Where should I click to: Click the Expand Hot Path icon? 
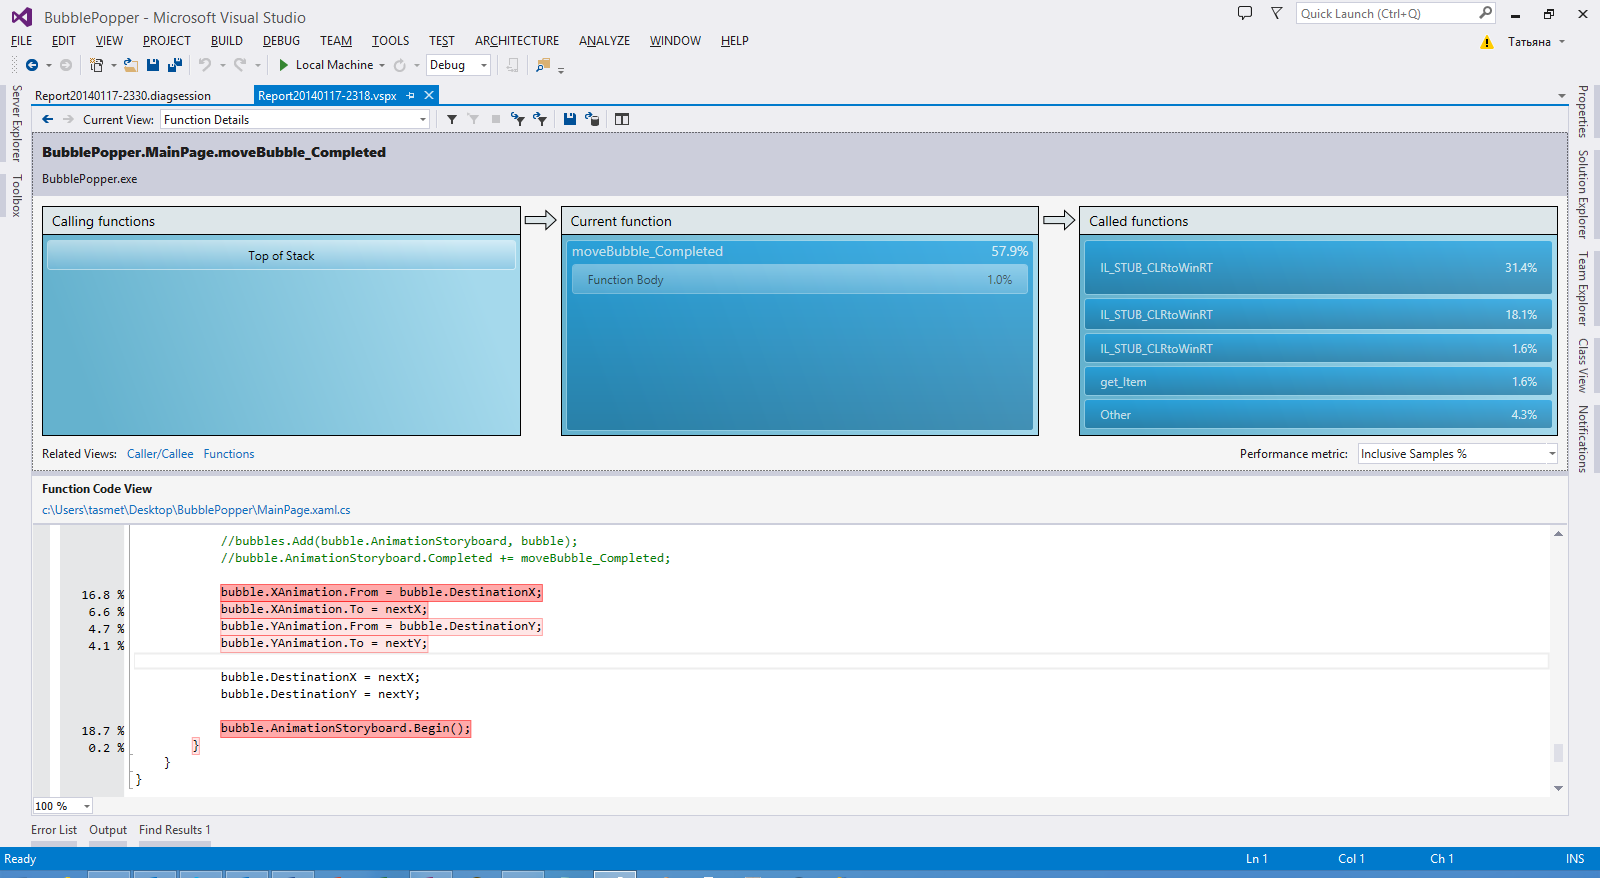pos(540,119)
